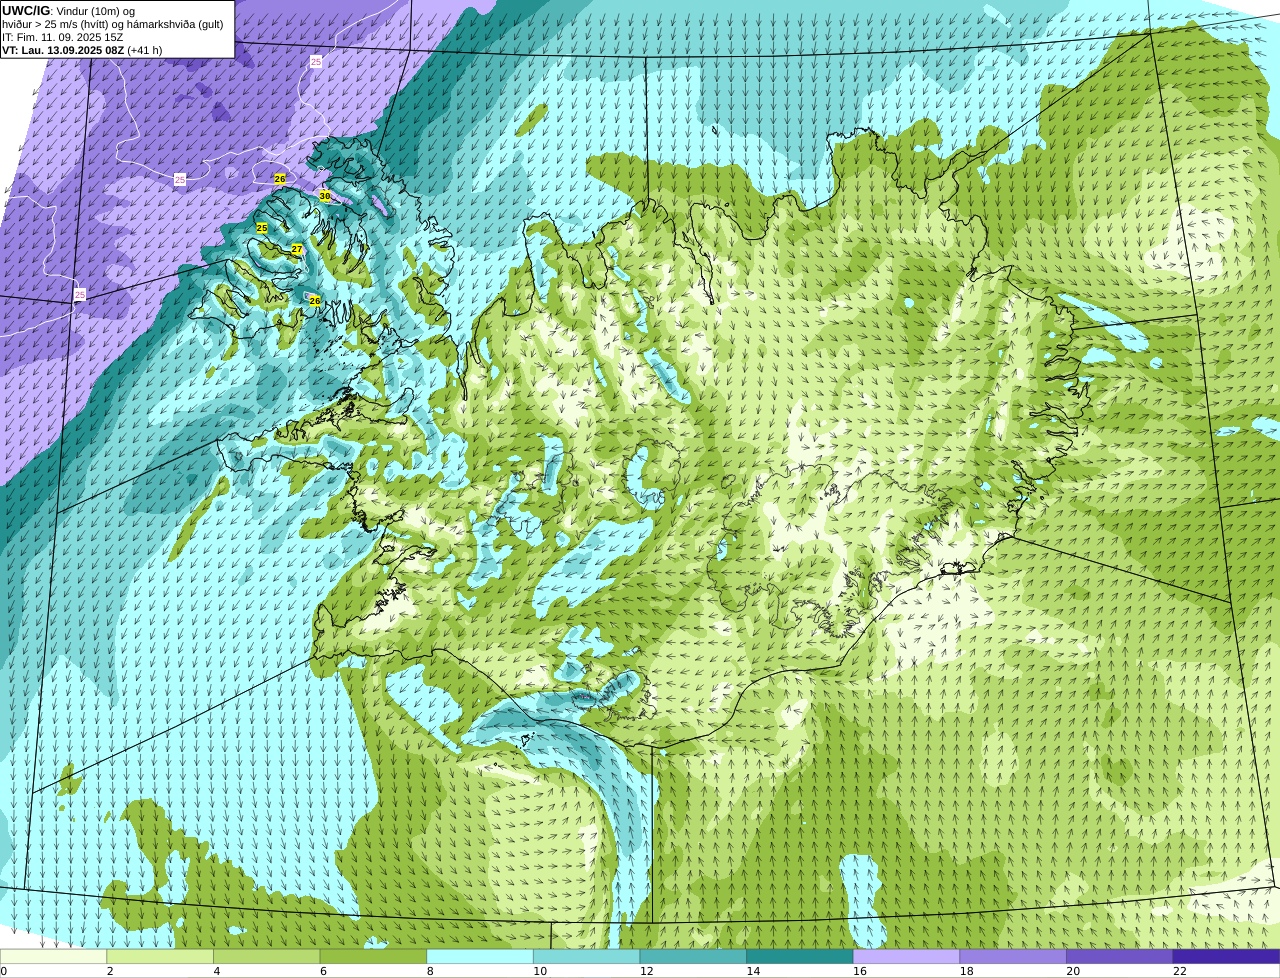Click the 'IT: Fim. 11. 09. 2025 15Z' line
This screenshot has width=1280, height=978.
63,37
